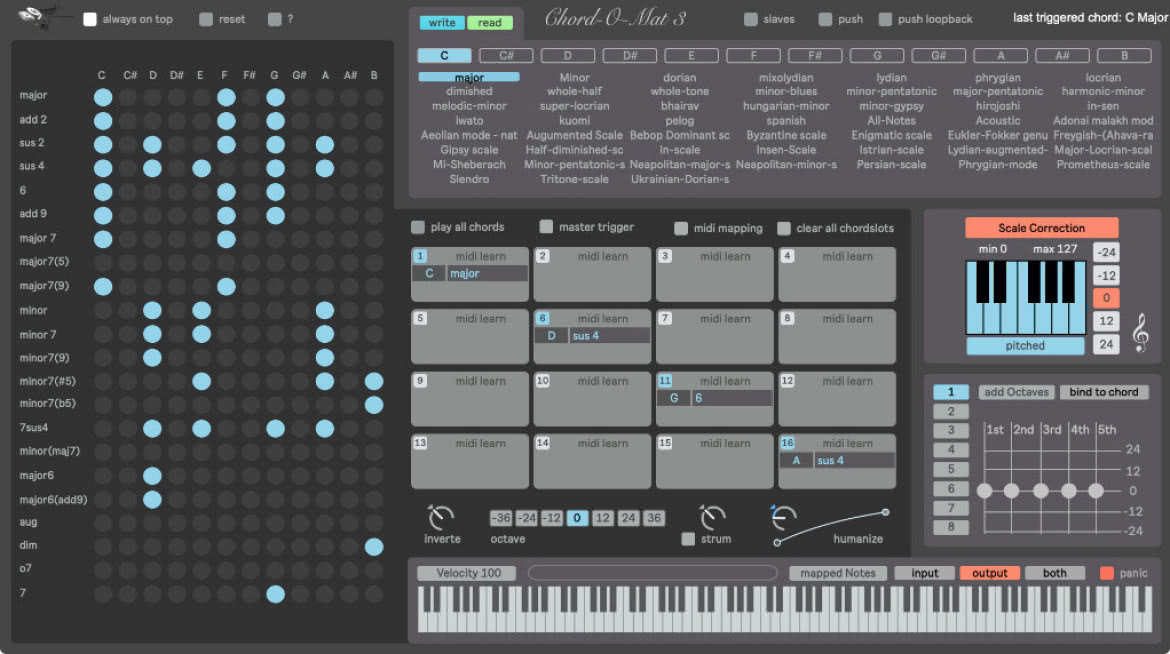Select chord slot 11 G 6

[x=714, y=399]
